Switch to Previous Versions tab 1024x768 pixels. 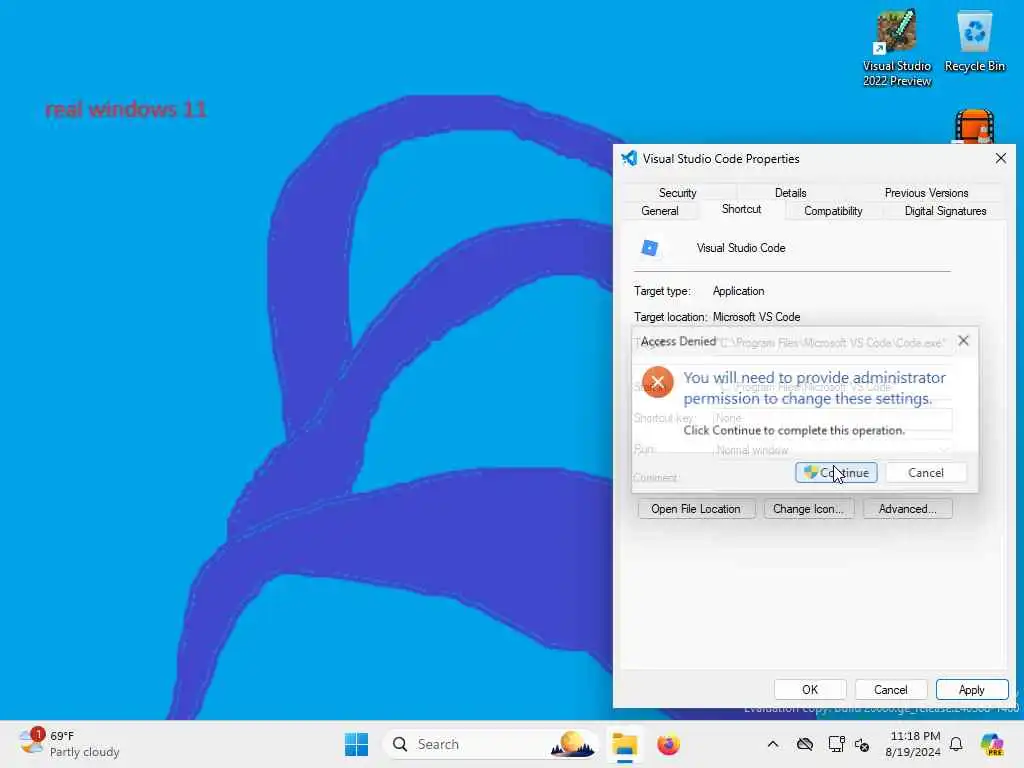pyautogui.click(x=926, y=193)
